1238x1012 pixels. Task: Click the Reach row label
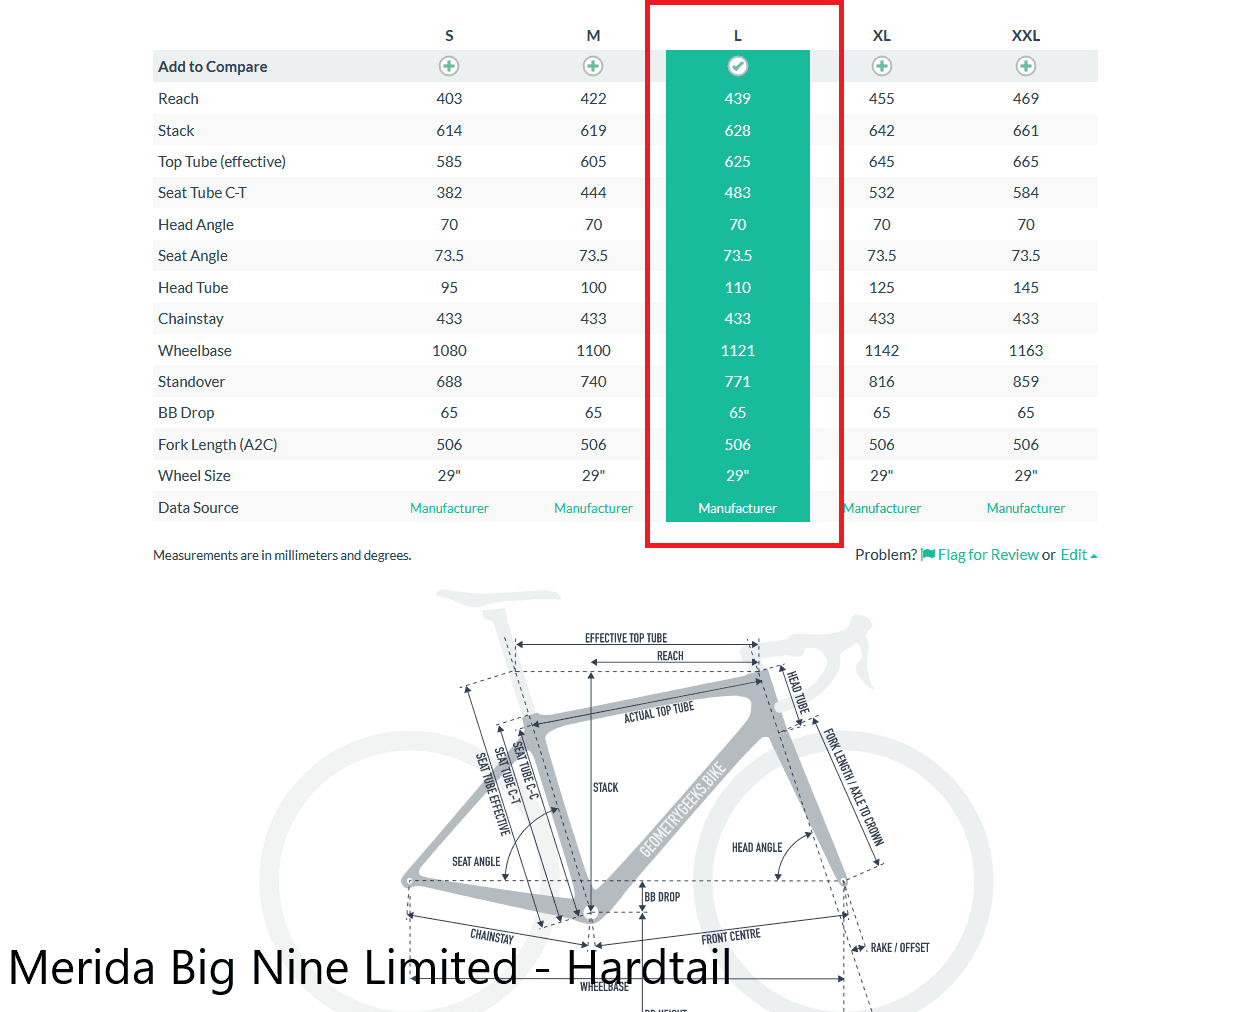(x=178, y=99)
